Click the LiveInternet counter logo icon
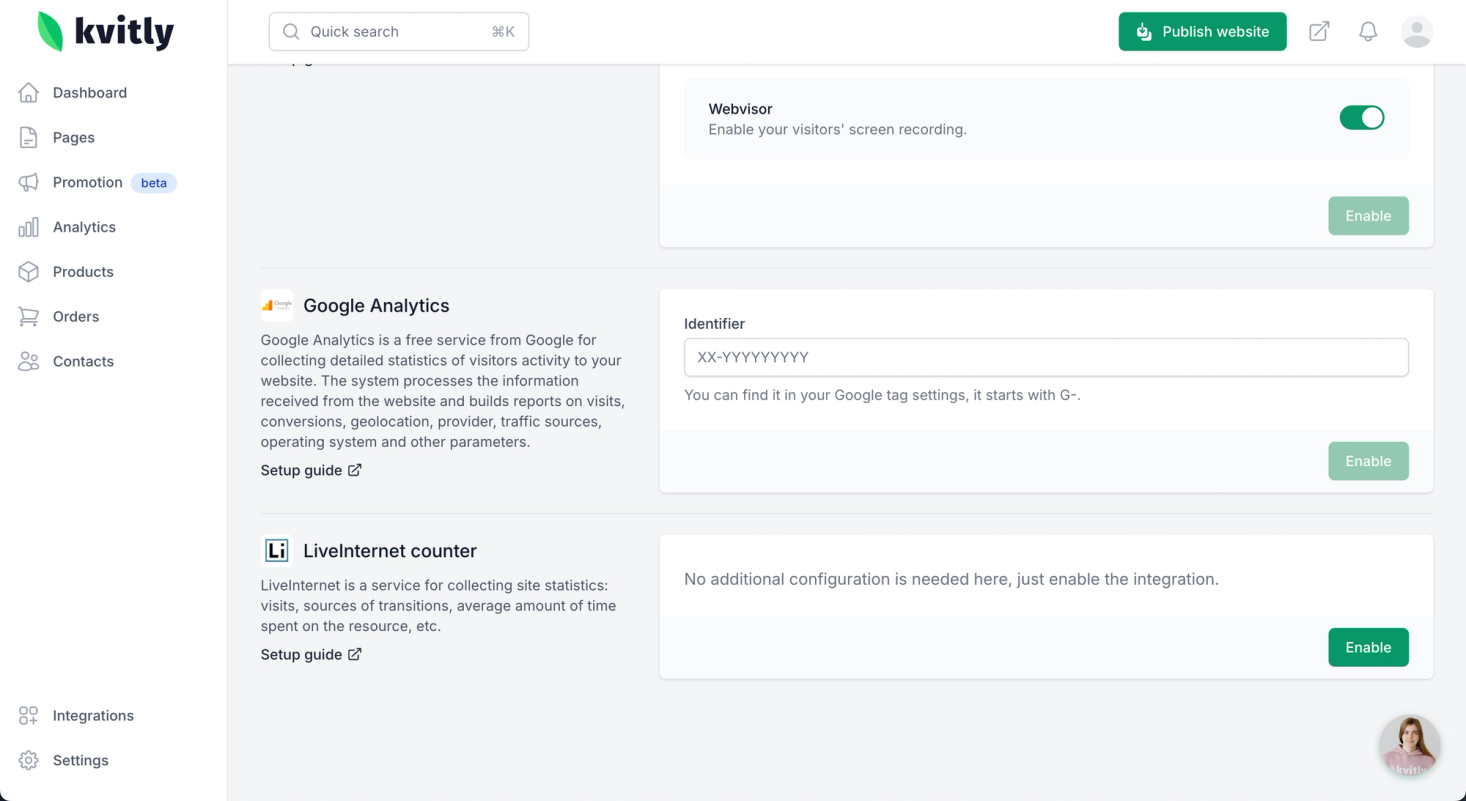 [x=277, y=550]
